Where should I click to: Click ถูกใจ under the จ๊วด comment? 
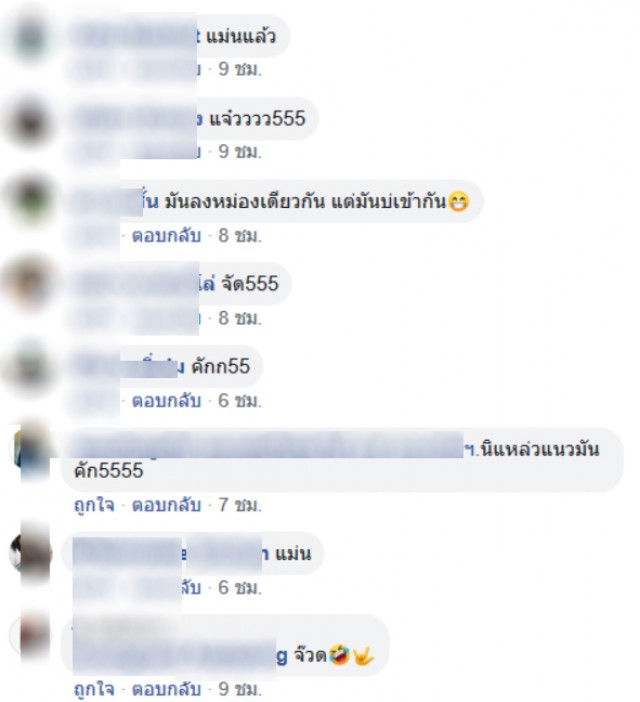click(94, 690)
